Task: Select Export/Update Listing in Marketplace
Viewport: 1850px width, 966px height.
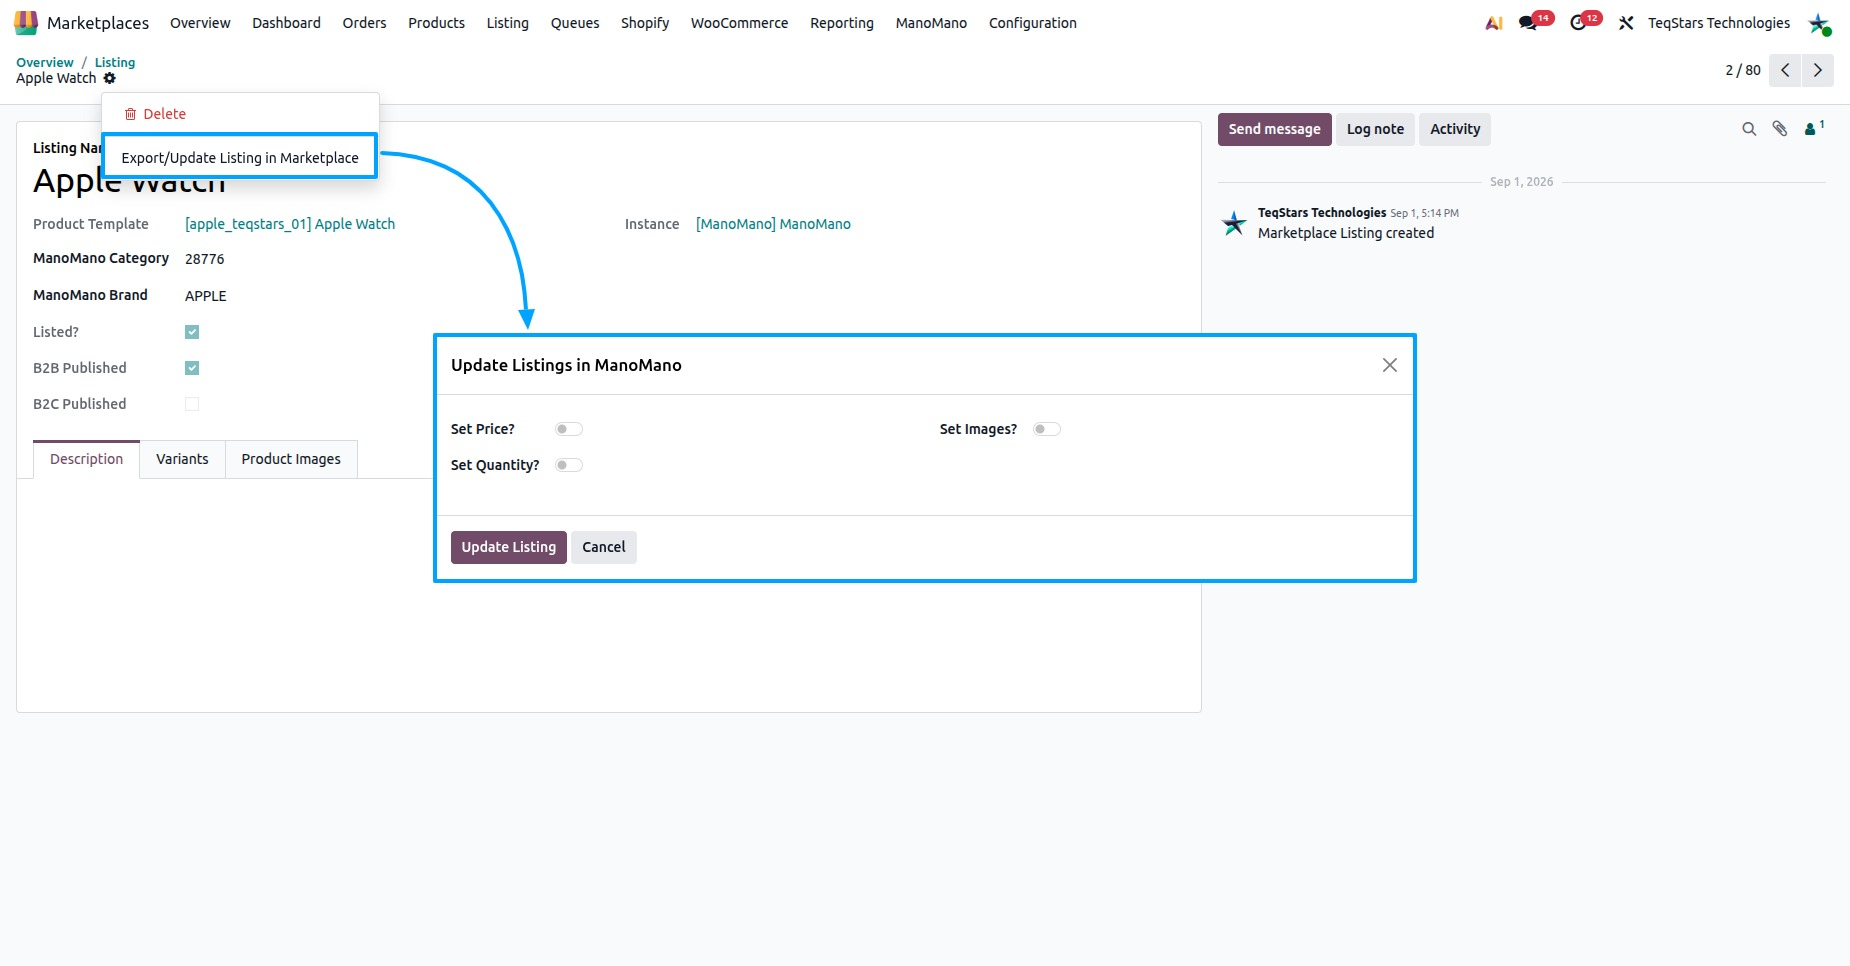Action: pyautogui.click(x=240, y=158)
